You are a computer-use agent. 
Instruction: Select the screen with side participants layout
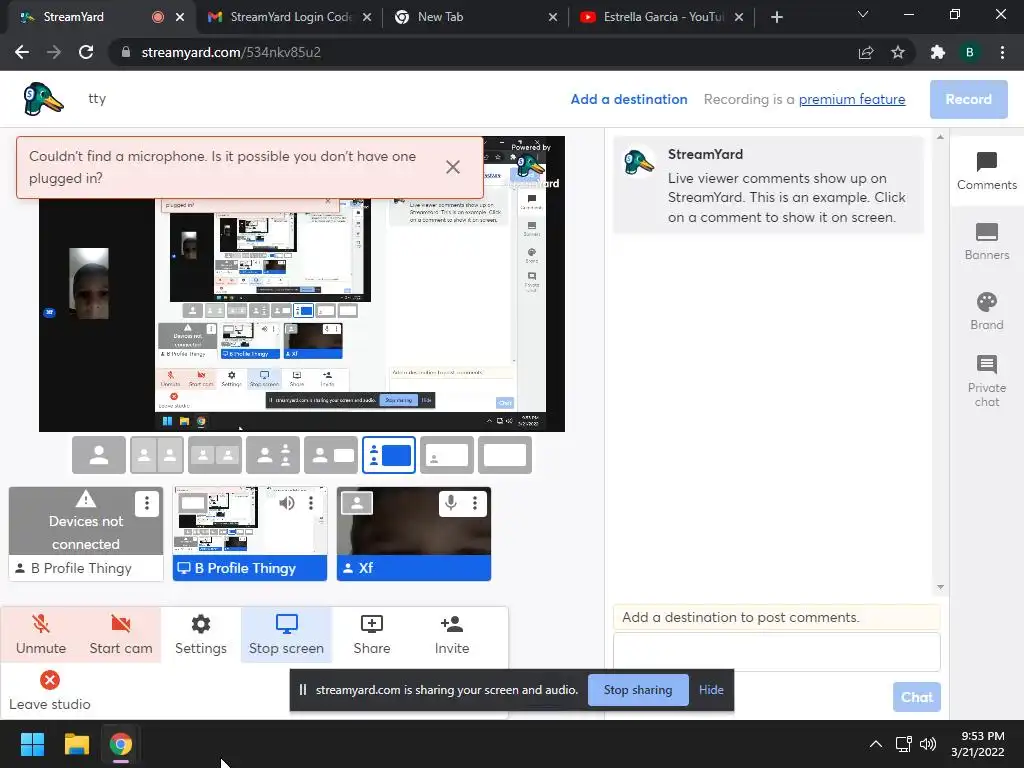(389, 455)
